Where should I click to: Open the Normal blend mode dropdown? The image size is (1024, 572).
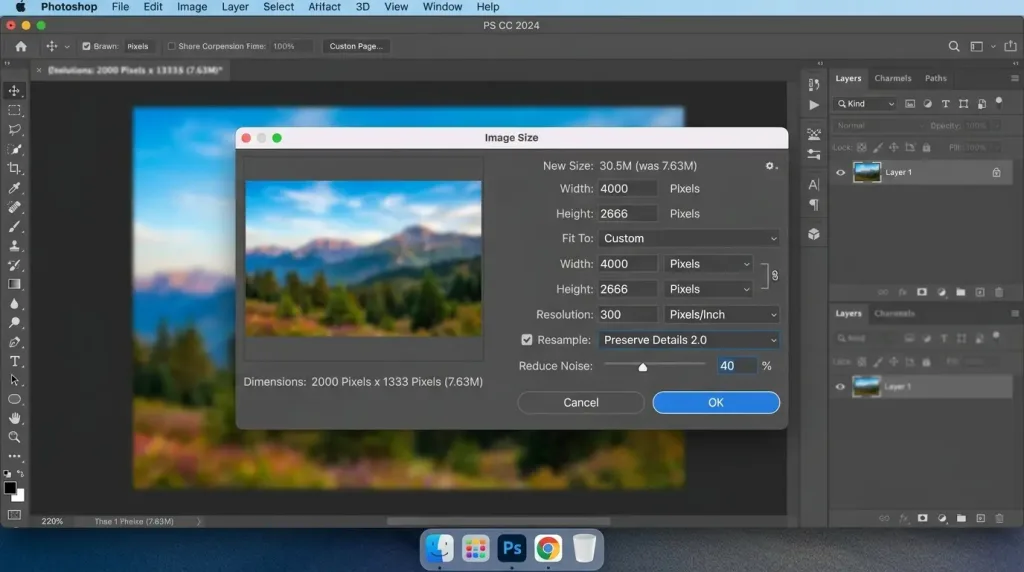(878, 125)
